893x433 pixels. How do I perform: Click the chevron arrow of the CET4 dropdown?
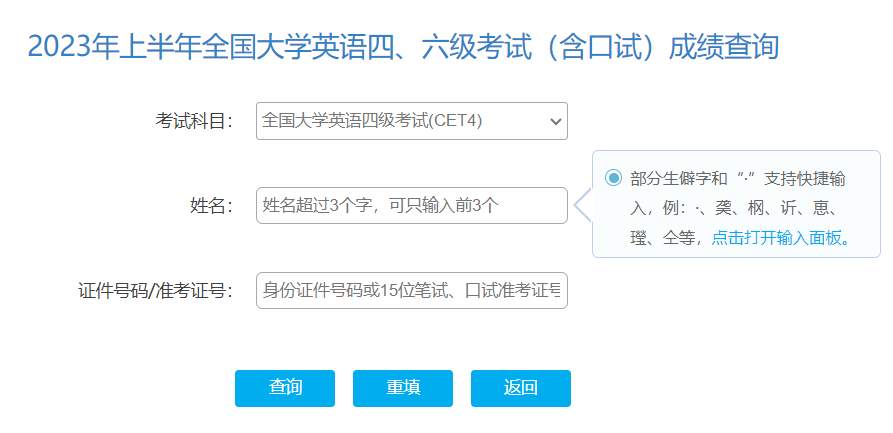pyautogui.click(x=556, y=121)
